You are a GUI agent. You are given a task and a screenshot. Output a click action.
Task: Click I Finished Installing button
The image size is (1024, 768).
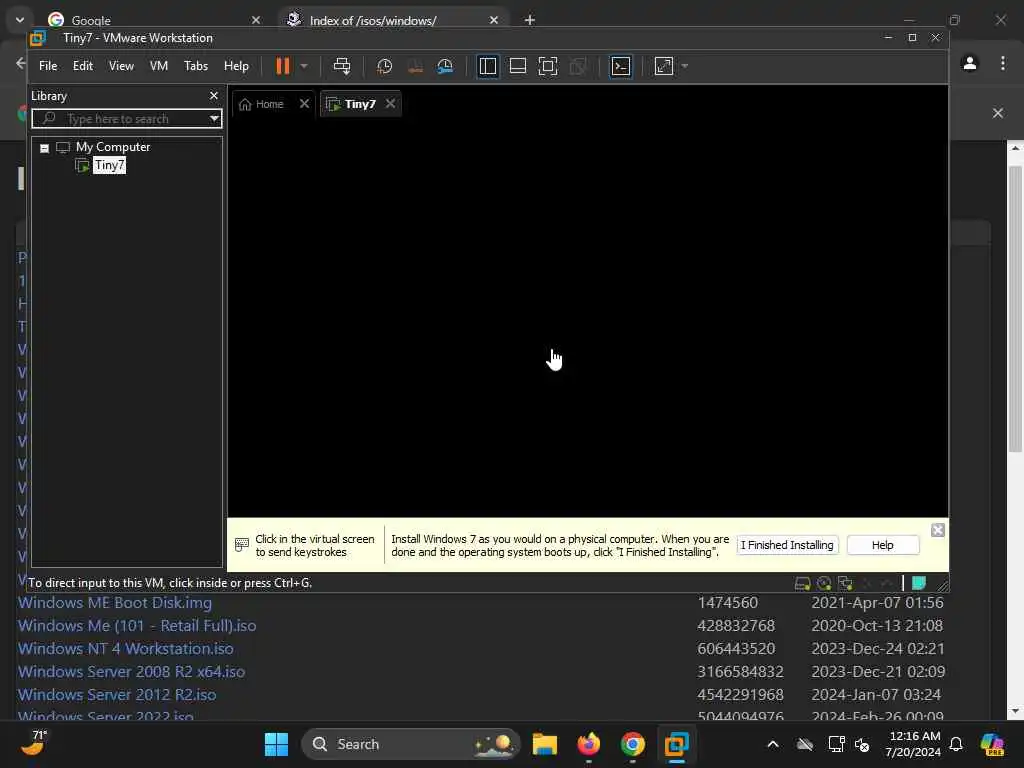(x=787, y=545)
